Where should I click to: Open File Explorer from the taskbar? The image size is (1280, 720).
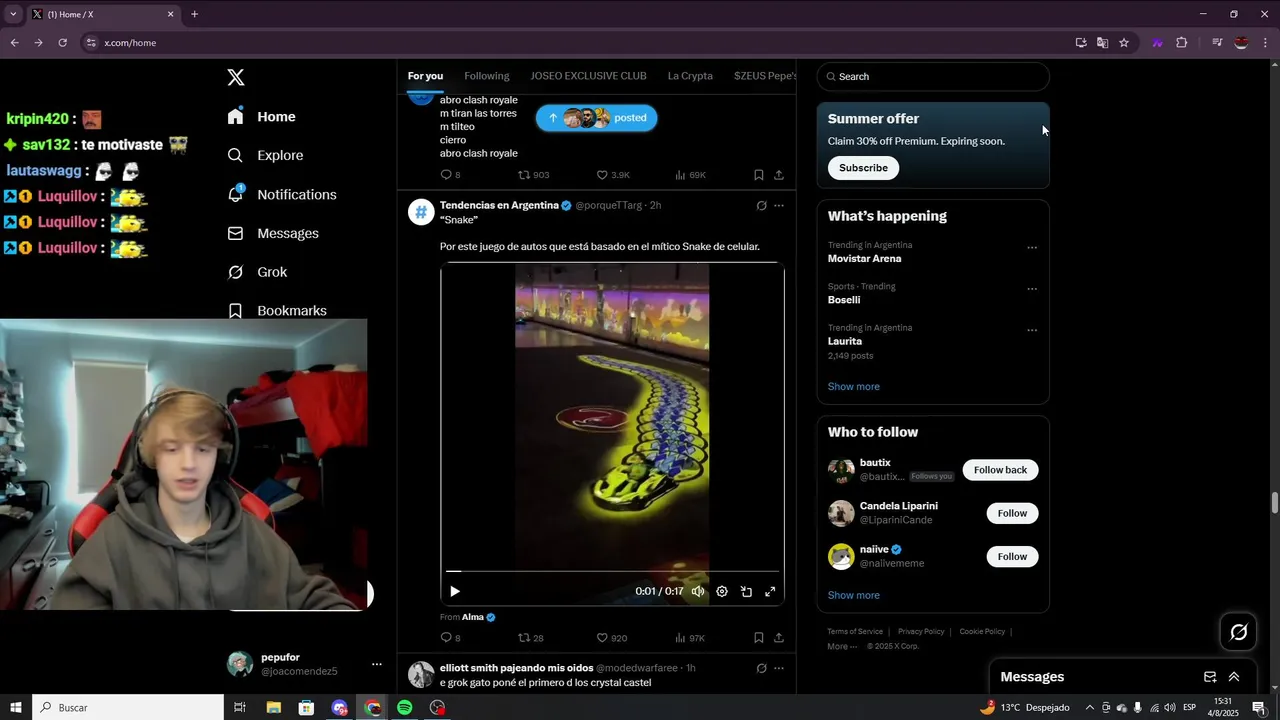pyautogui.click(x=273, y=707)
